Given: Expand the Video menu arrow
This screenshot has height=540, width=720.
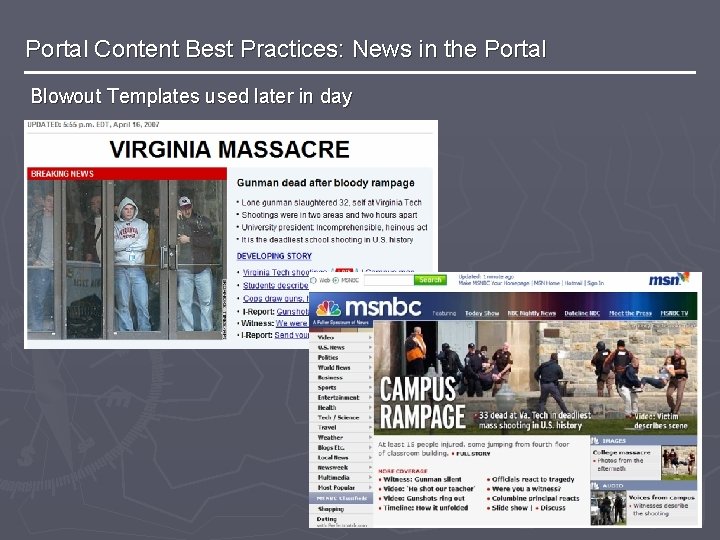Looking at the screenshot, I should (370, 338).
